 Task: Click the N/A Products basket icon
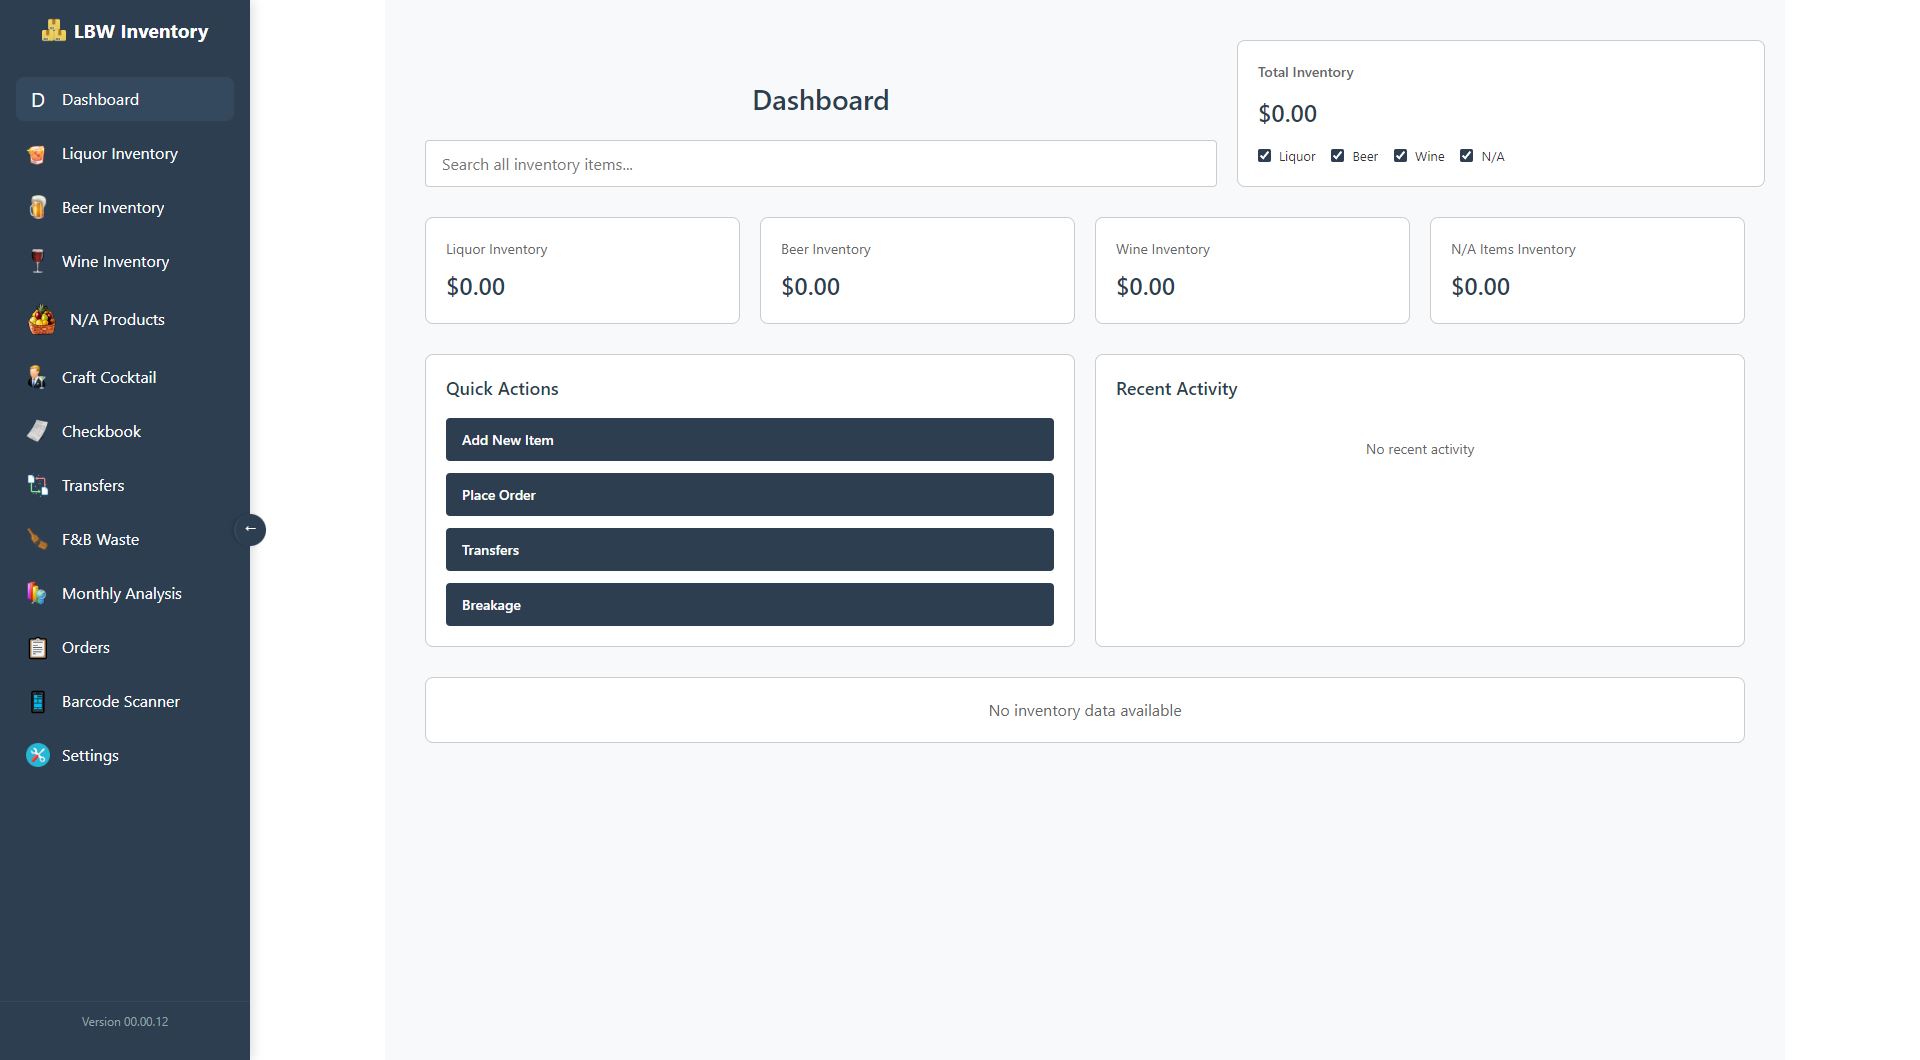[x=41, y=320]
